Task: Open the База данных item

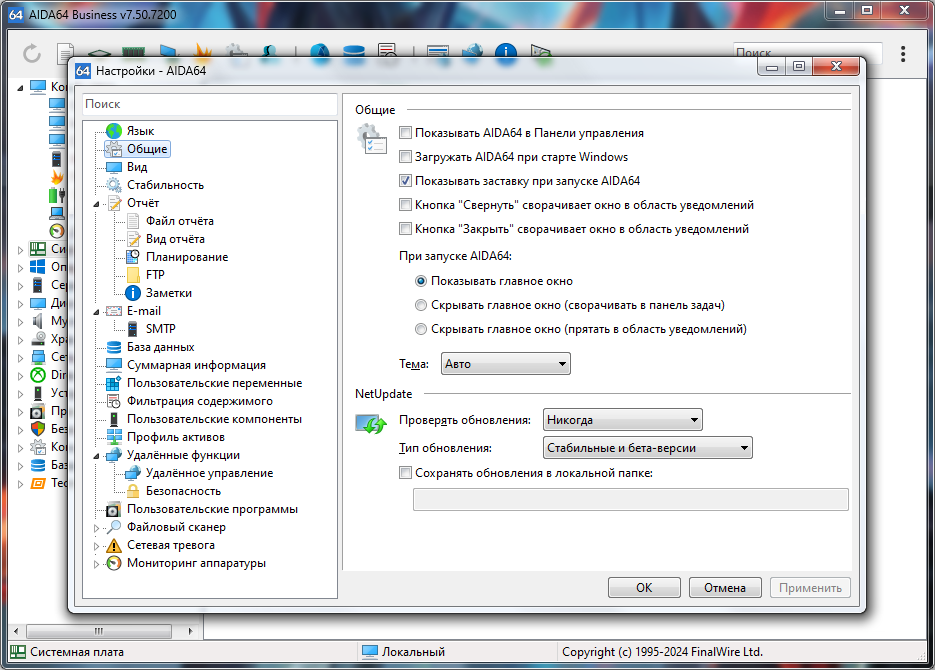Action: click(x=150, y=347)
